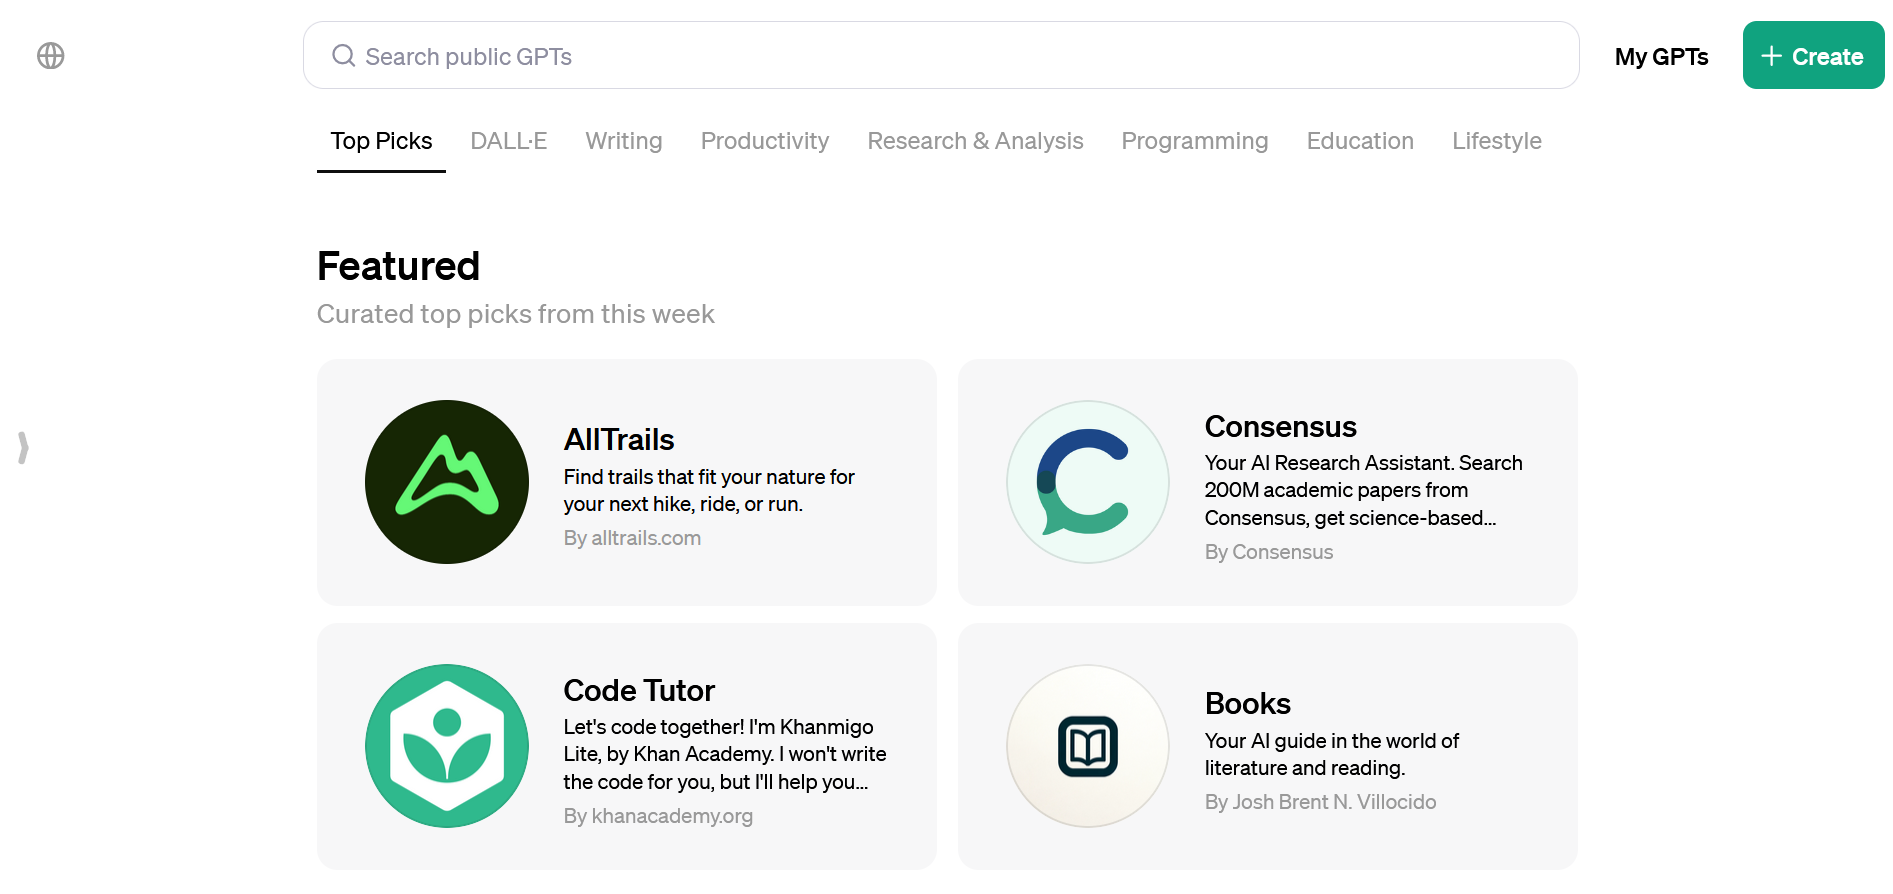The image size is (1893, 894).
Task: Open the Consensus GPT title
Action: point(1280,426)
